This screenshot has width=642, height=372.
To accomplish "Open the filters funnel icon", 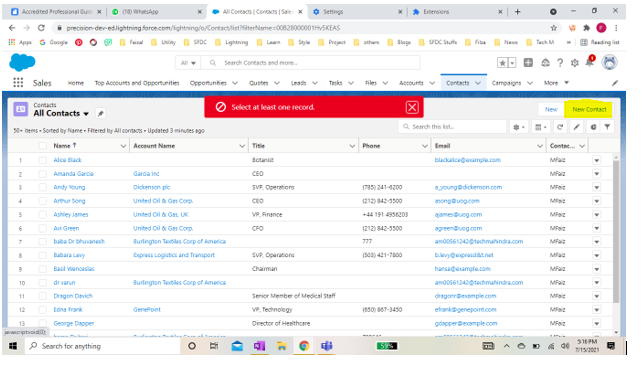I will tap(608, 127).
